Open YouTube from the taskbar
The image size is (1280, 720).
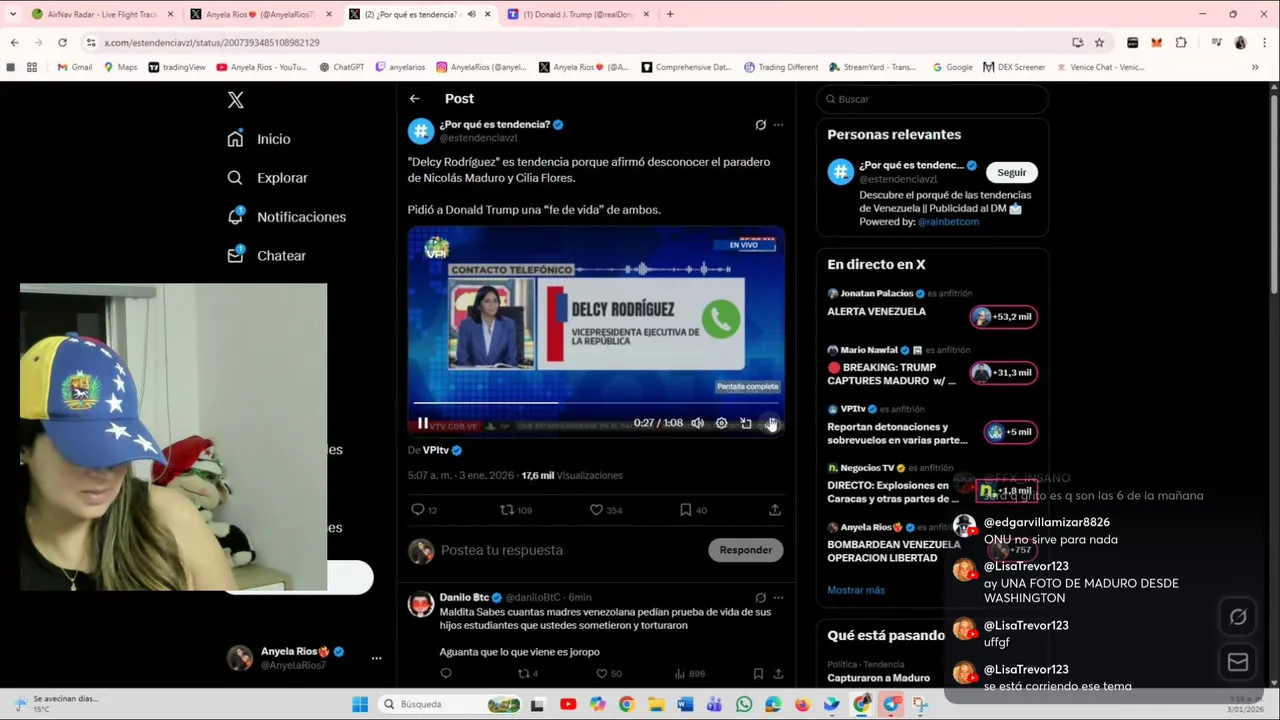click(x=568, y=704)
